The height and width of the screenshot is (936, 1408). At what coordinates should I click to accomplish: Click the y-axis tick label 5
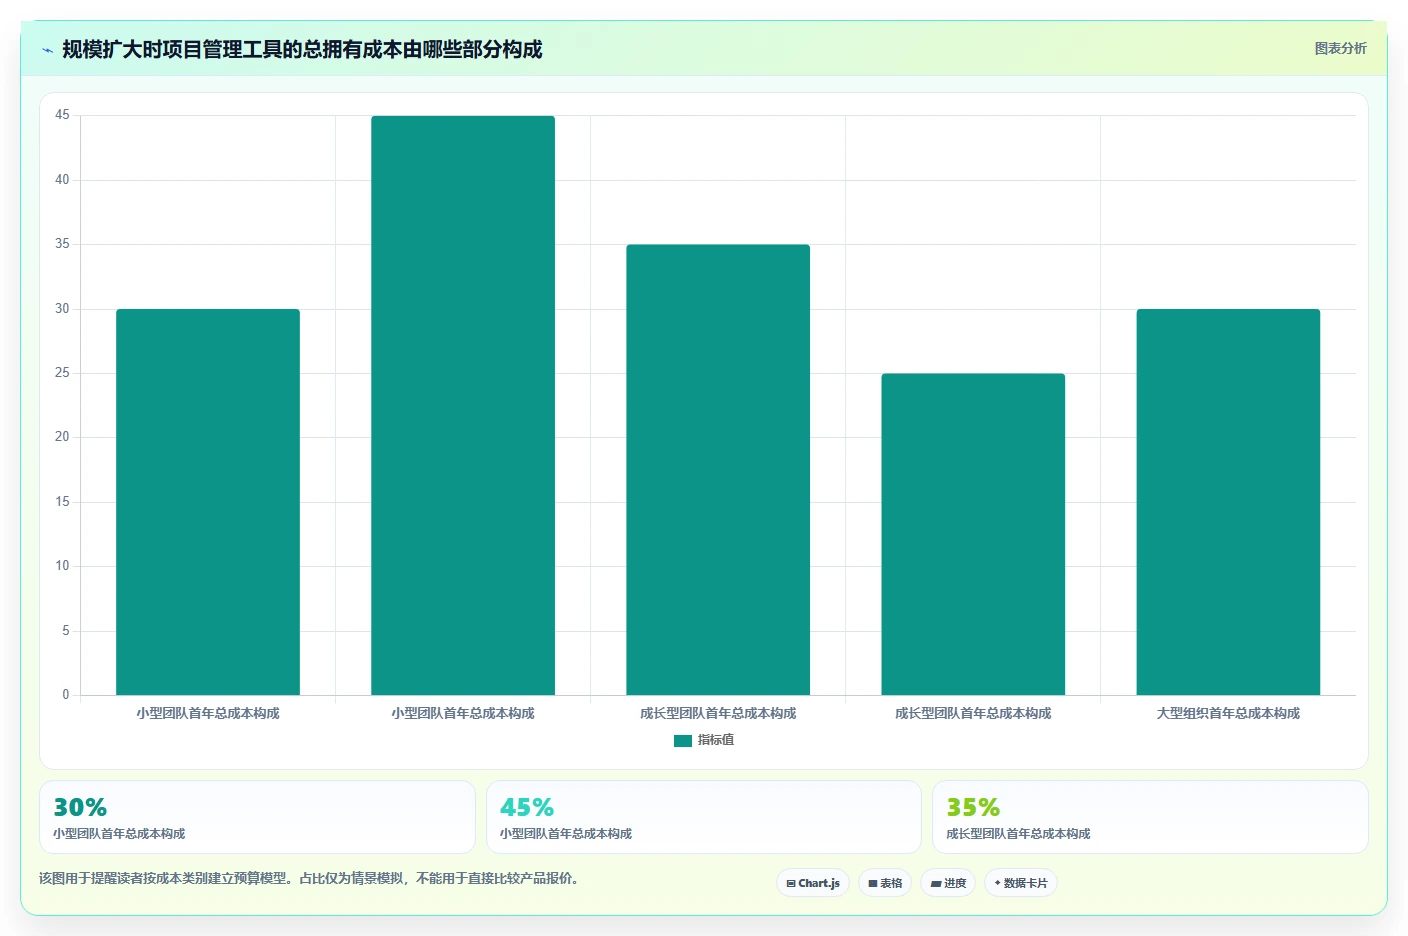66,631
